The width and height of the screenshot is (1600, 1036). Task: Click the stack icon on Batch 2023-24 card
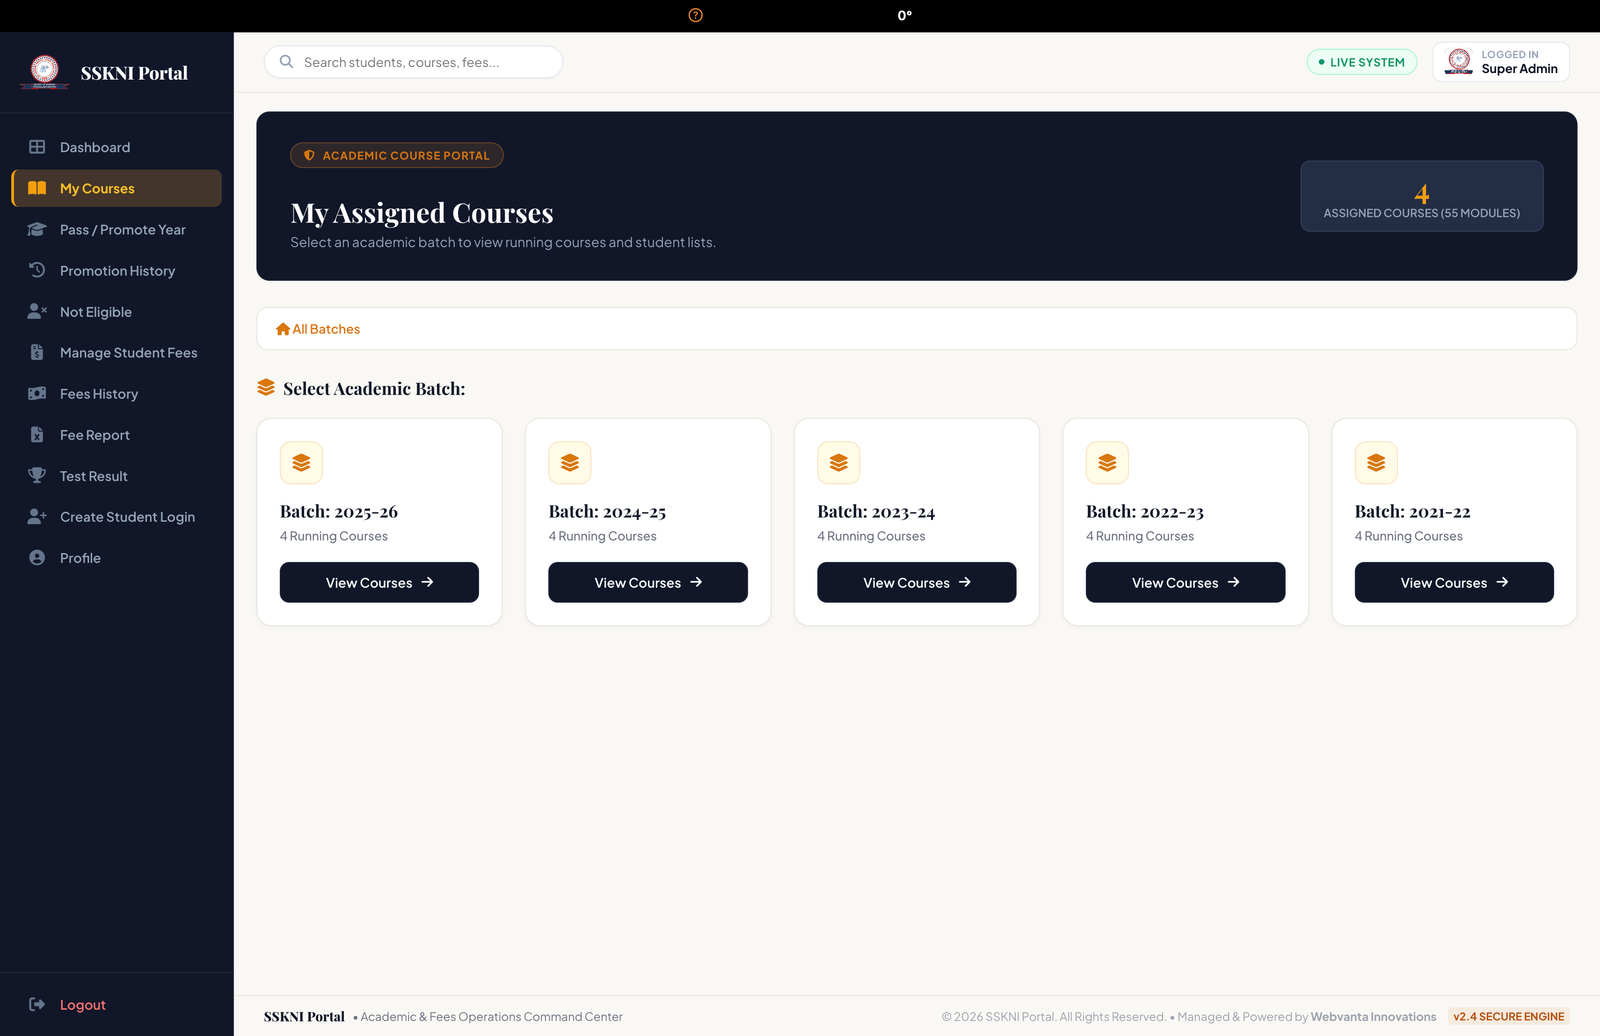click(839, 463)
